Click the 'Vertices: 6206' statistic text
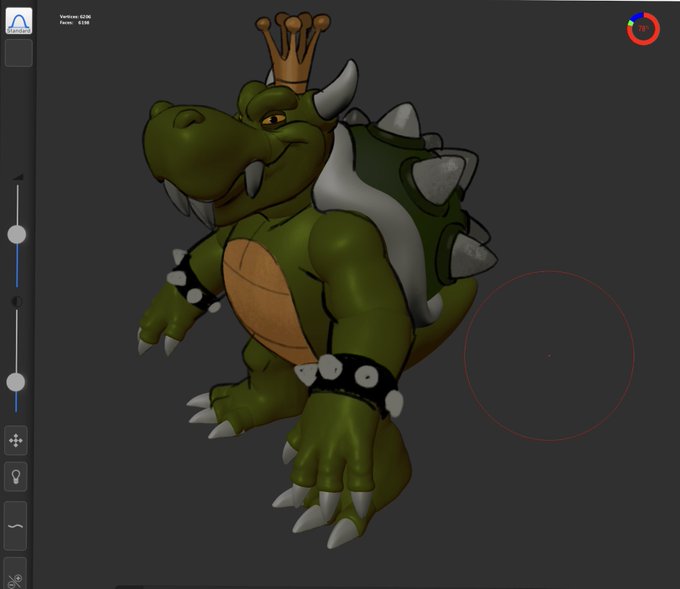 pos(75,16)
